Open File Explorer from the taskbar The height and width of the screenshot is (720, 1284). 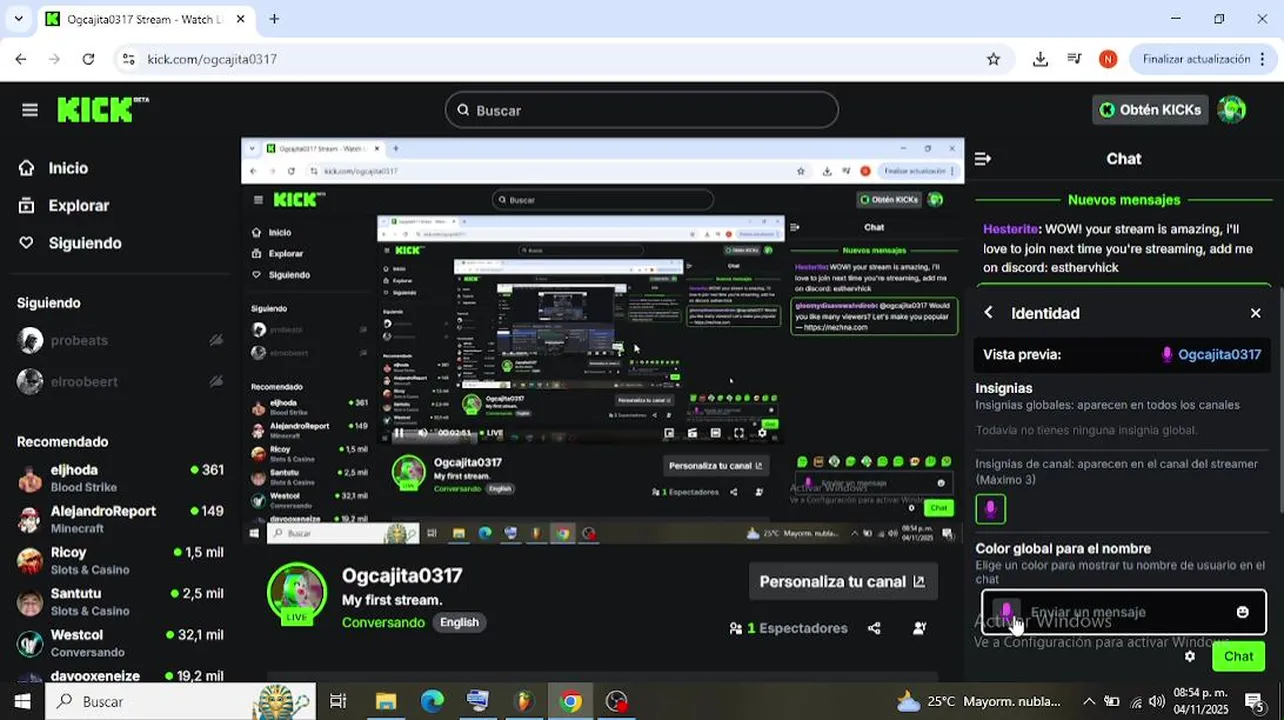click(386, 701)
